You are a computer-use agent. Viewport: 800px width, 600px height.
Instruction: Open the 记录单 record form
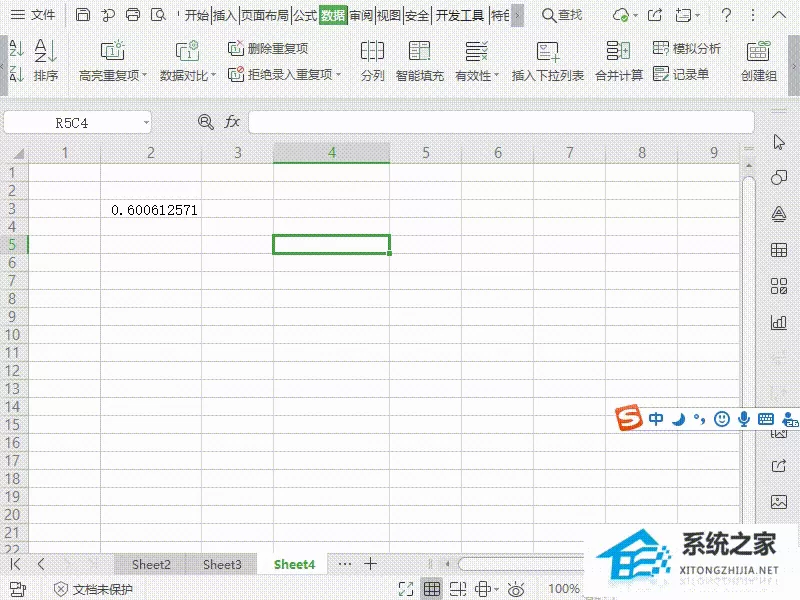(x=681, y=74)
